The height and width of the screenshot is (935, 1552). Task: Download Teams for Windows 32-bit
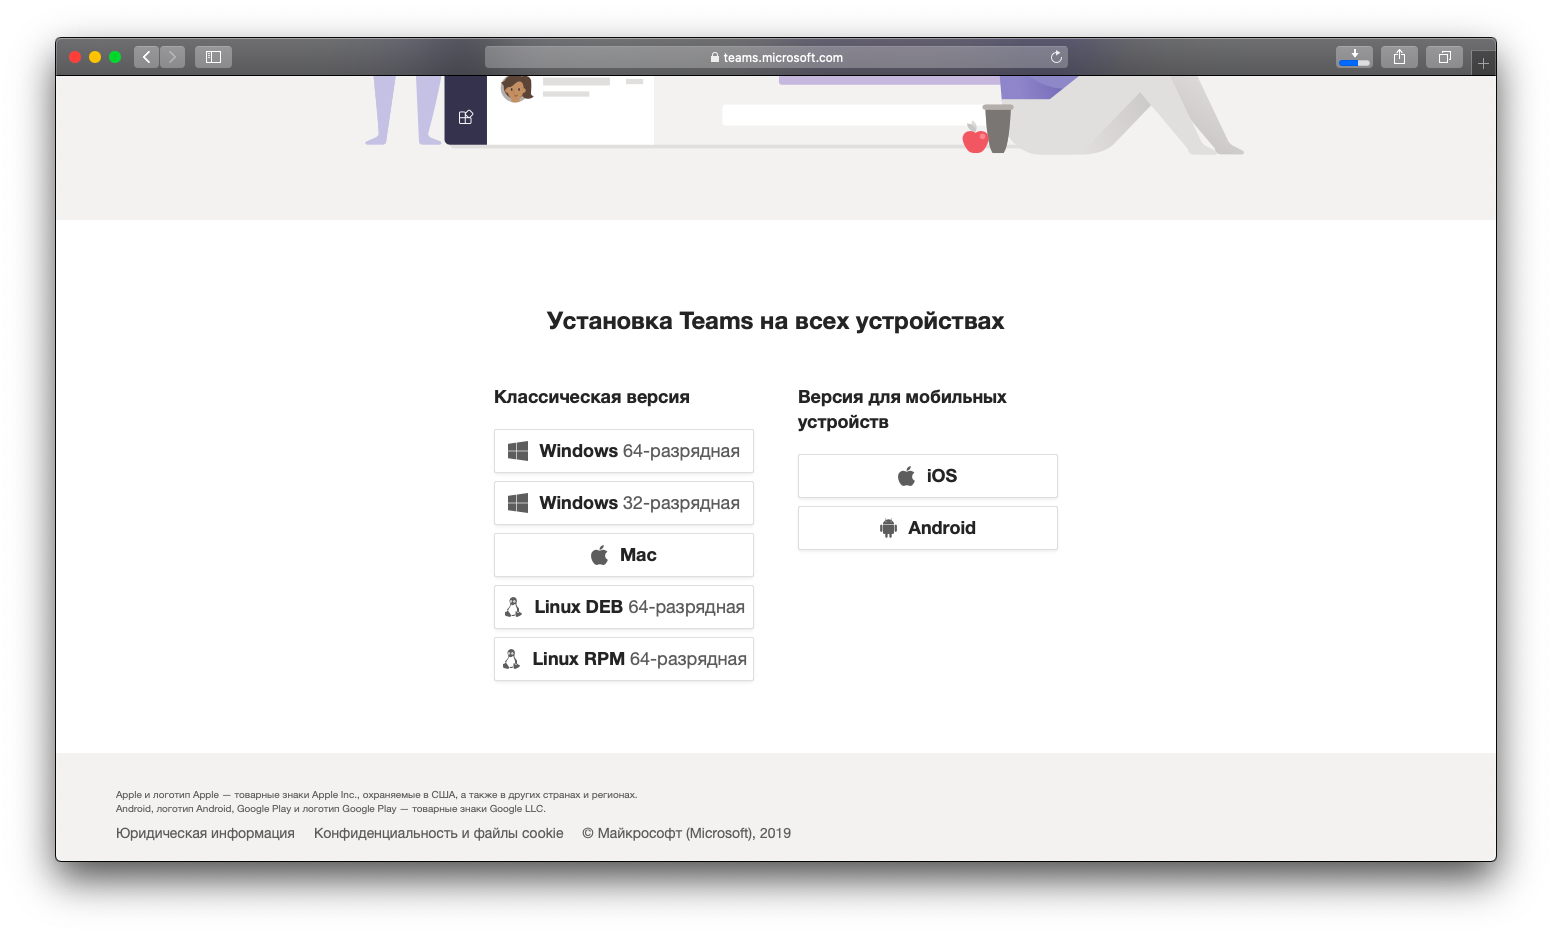tap(624, 503)
